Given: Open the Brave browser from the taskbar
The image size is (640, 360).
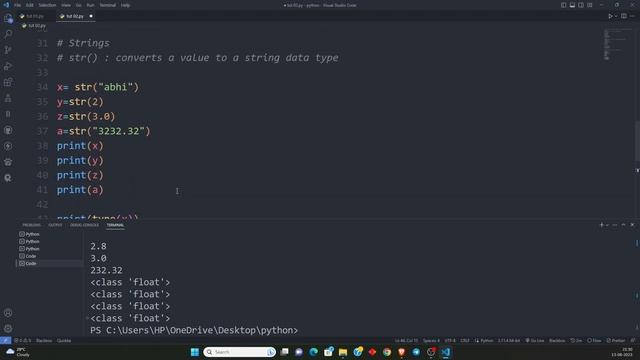Looking at the screenshot, I should click(401, 352).
